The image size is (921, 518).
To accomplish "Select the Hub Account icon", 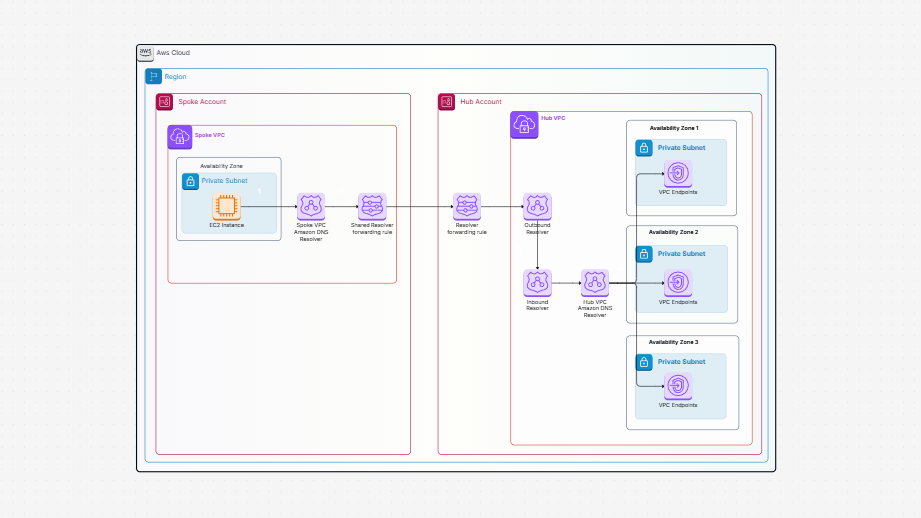I will (x=446, y=102).
